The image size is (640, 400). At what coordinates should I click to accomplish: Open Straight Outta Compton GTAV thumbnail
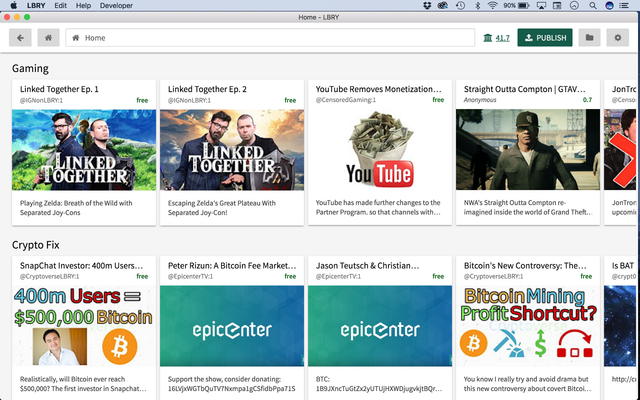click(528, 150)
